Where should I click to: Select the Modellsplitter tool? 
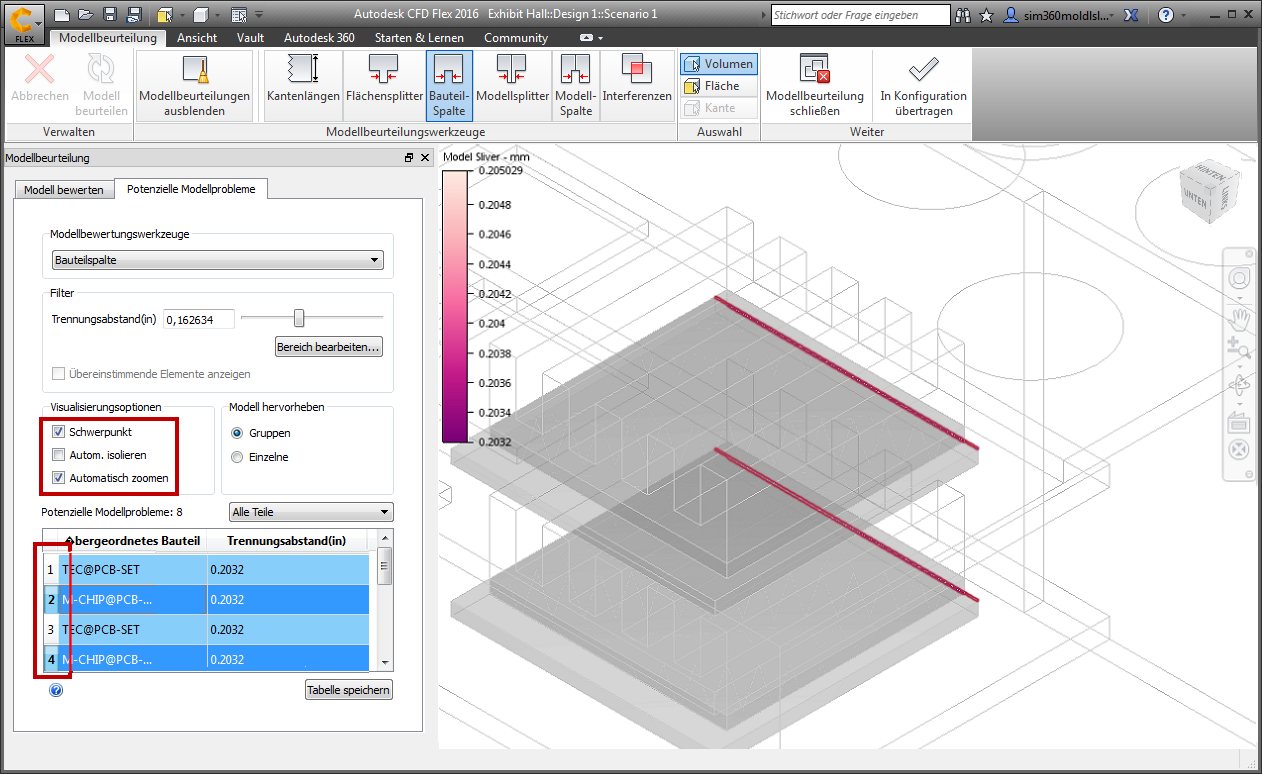[x=512, y=86]
